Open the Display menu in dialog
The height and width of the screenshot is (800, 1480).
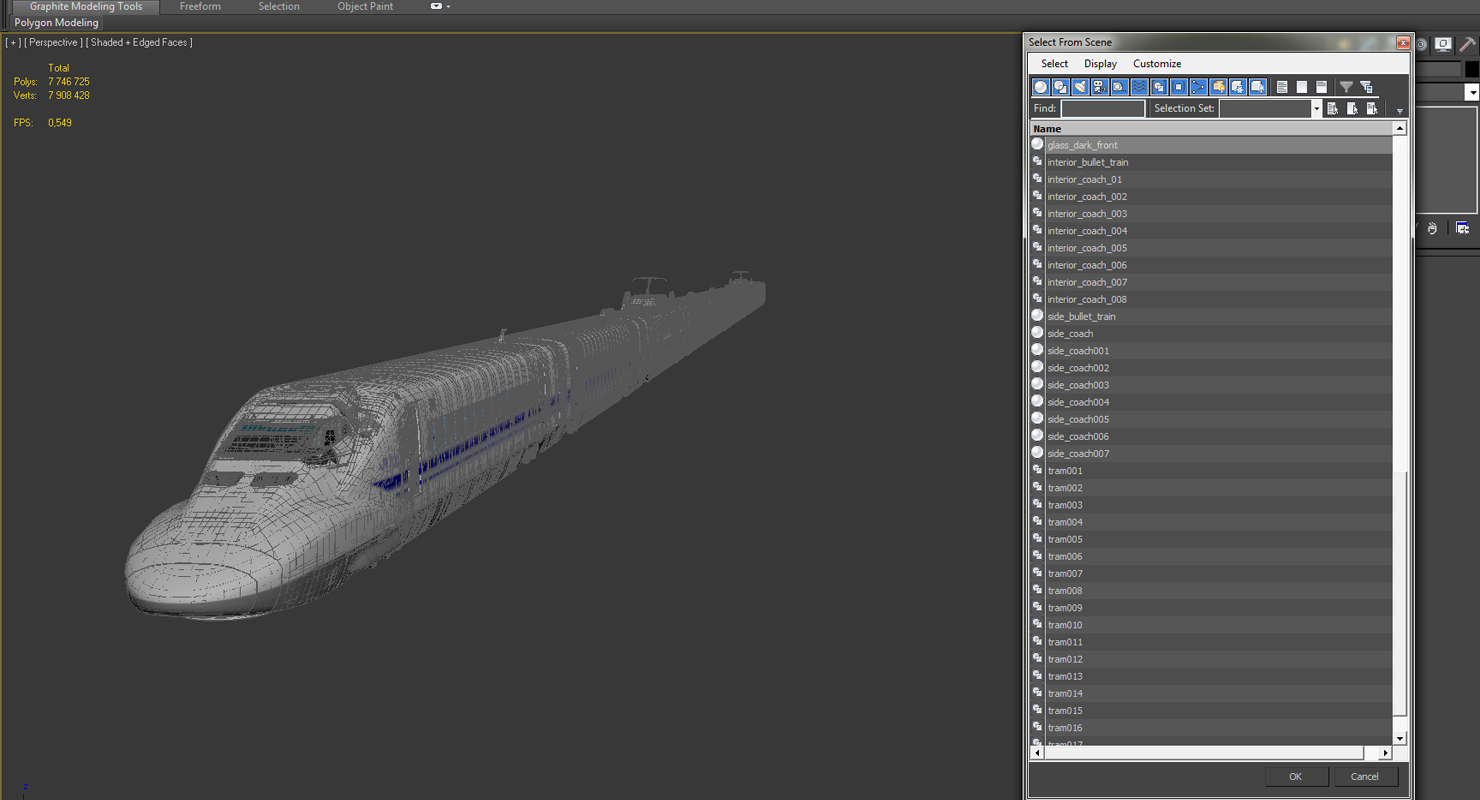(1100, 64)
